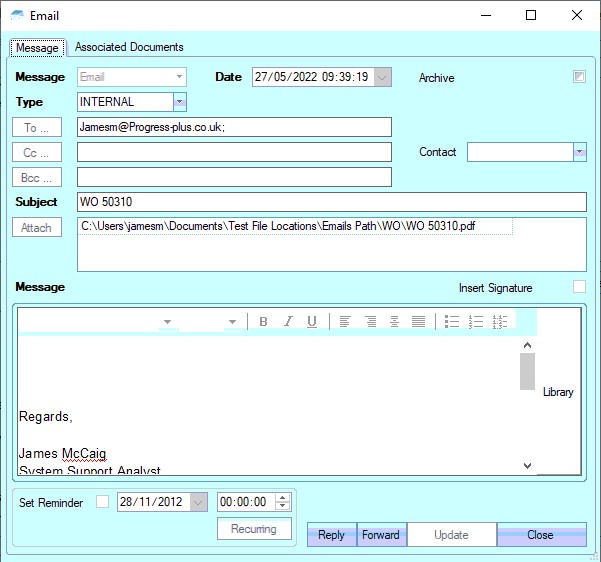
Task: Enable the Insert Signature checkbox
Action: [579, 287]
